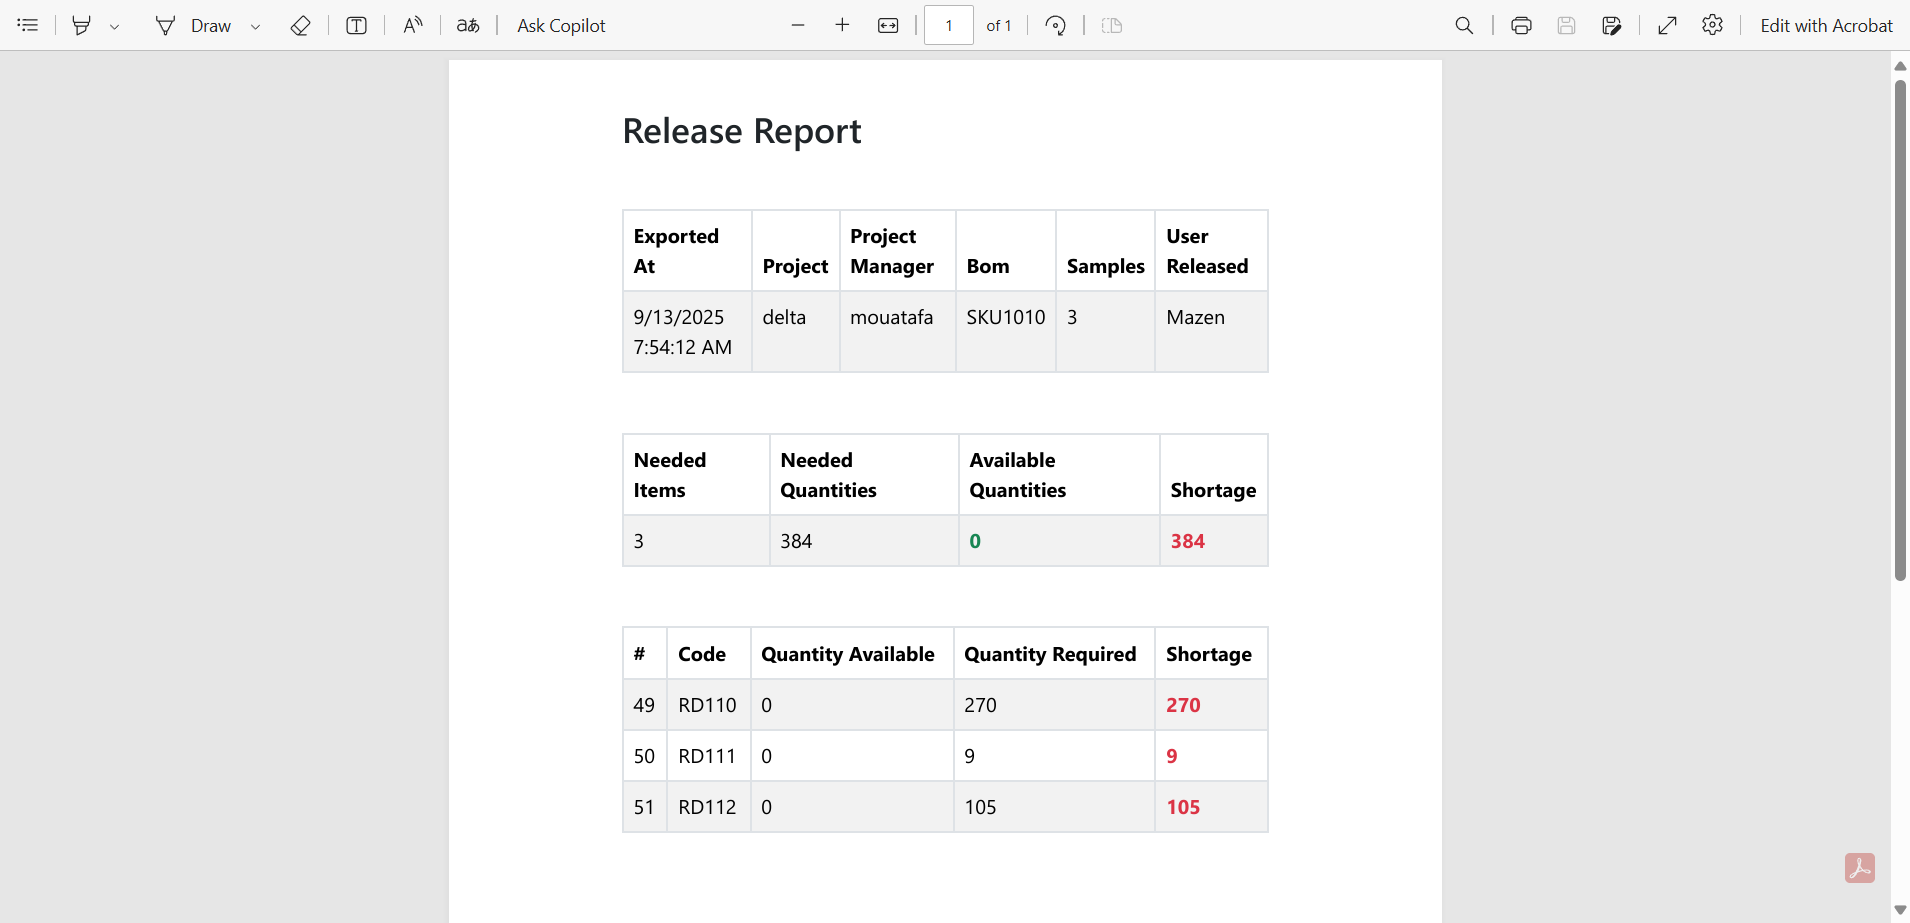Toggle fit to width view

(x=888, y=25)
